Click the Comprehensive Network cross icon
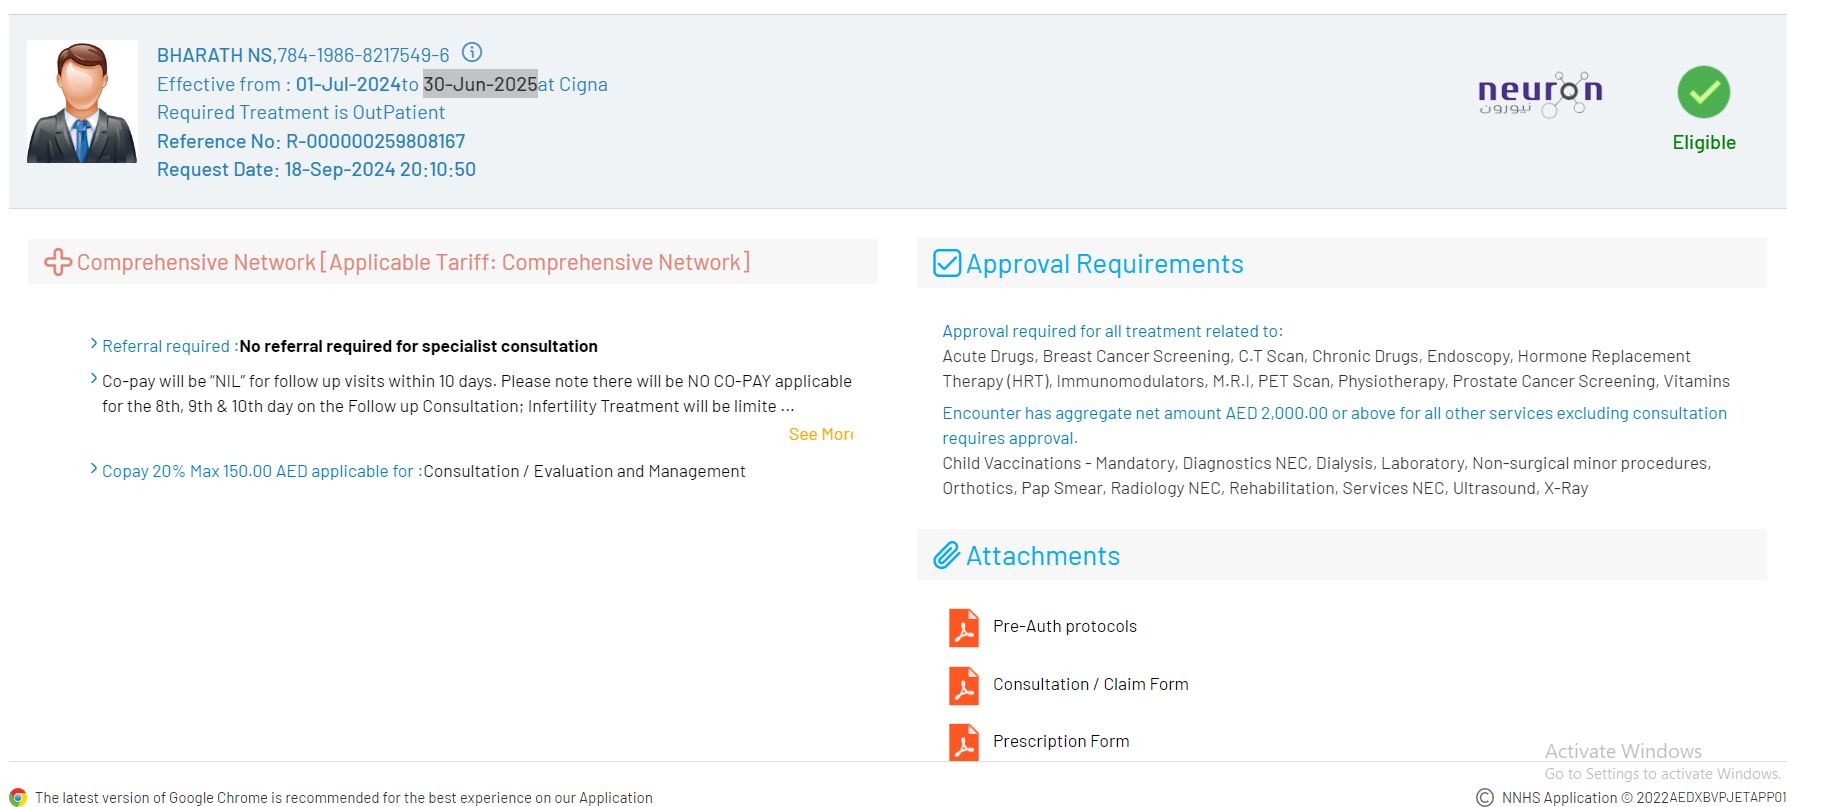The height and width of the screenshot is (807, 1829). click(58, 262)
